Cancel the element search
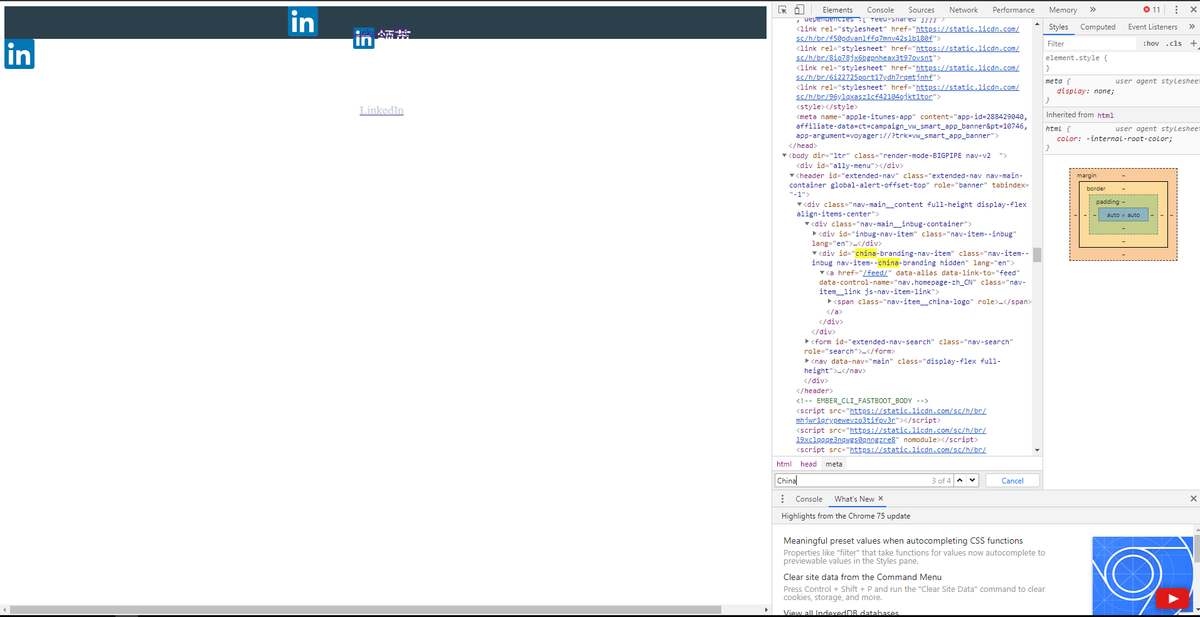The image size is (1200, 617). [x=1012, y=481]
